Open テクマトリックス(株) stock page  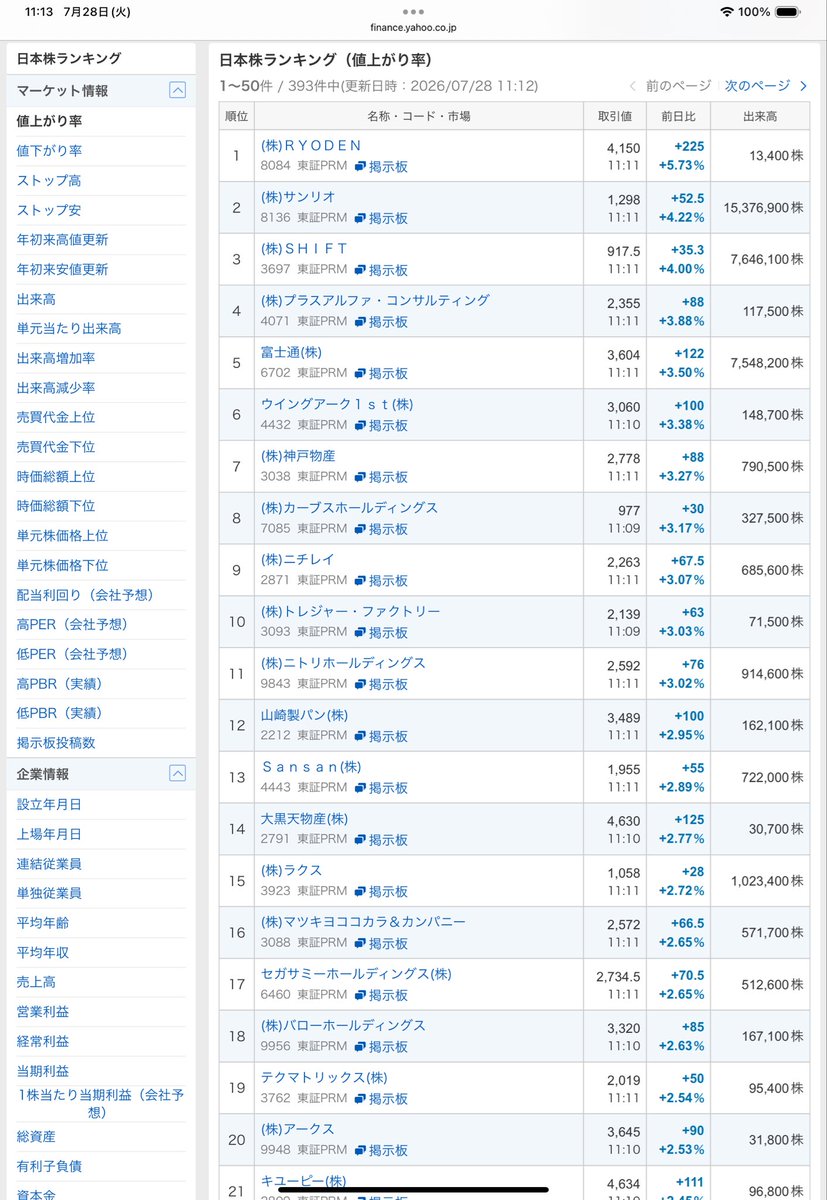coord(324,1078)
